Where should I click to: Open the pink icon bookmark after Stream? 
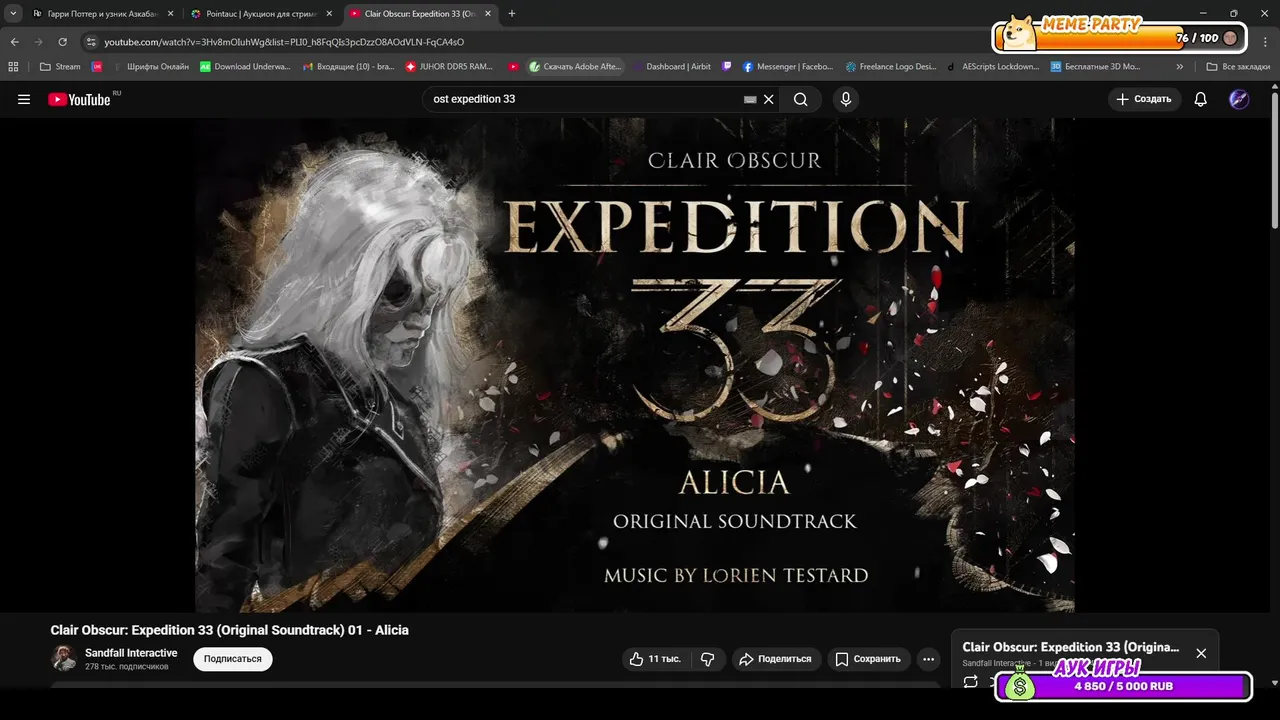click(x=97, y=67)
